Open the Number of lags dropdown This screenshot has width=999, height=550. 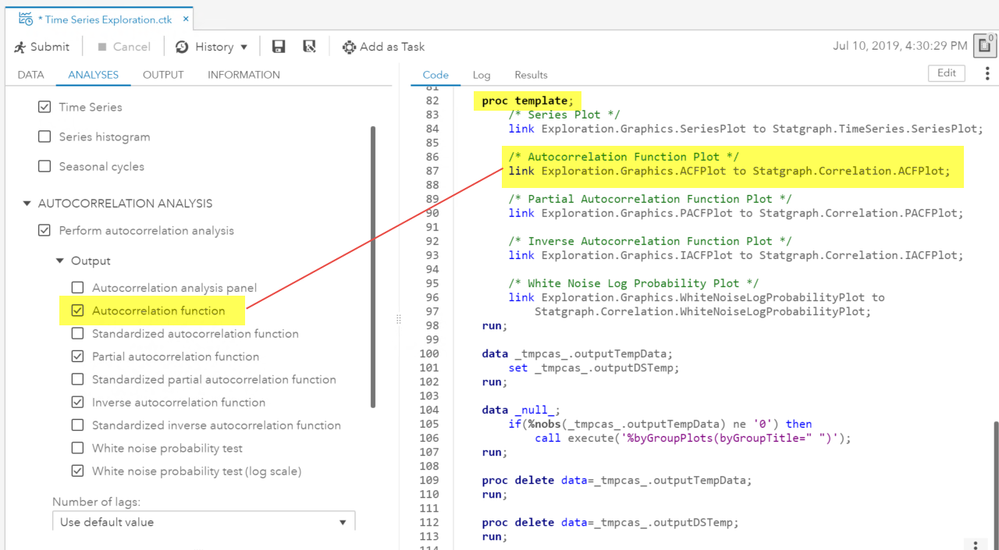[203, 522]
